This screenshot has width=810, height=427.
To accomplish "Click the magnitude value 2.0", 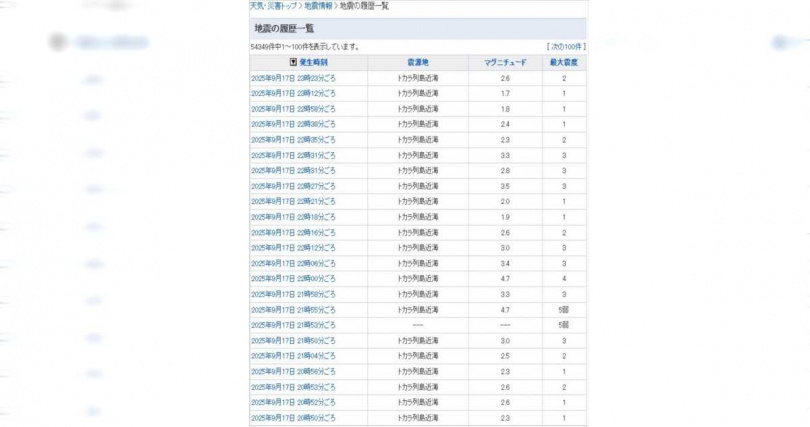I will (x=505, y=201).
